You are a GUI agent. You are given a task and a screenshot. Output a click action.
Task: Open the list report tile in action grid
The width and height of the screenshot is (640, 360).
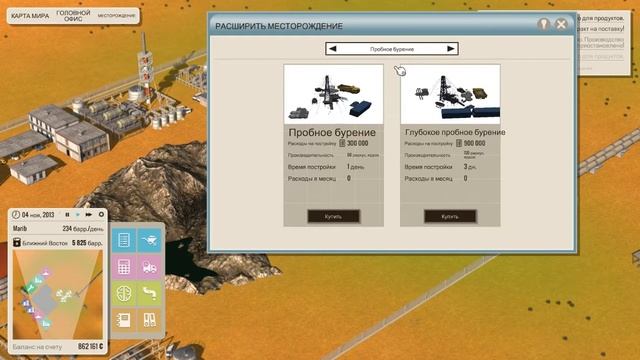point(124,240)
